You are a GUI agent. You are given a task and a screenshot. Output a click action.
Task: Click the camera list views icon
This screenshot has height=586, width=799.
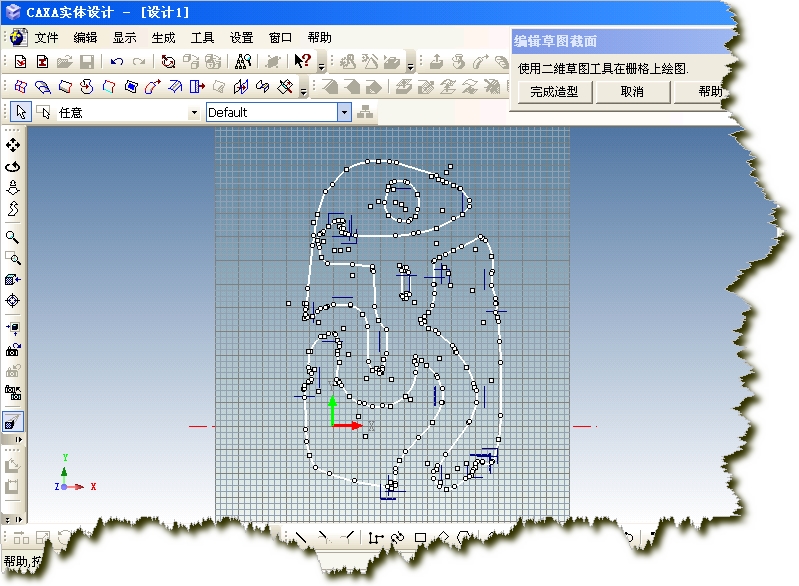pyautogui.click(x=13, y=392)
